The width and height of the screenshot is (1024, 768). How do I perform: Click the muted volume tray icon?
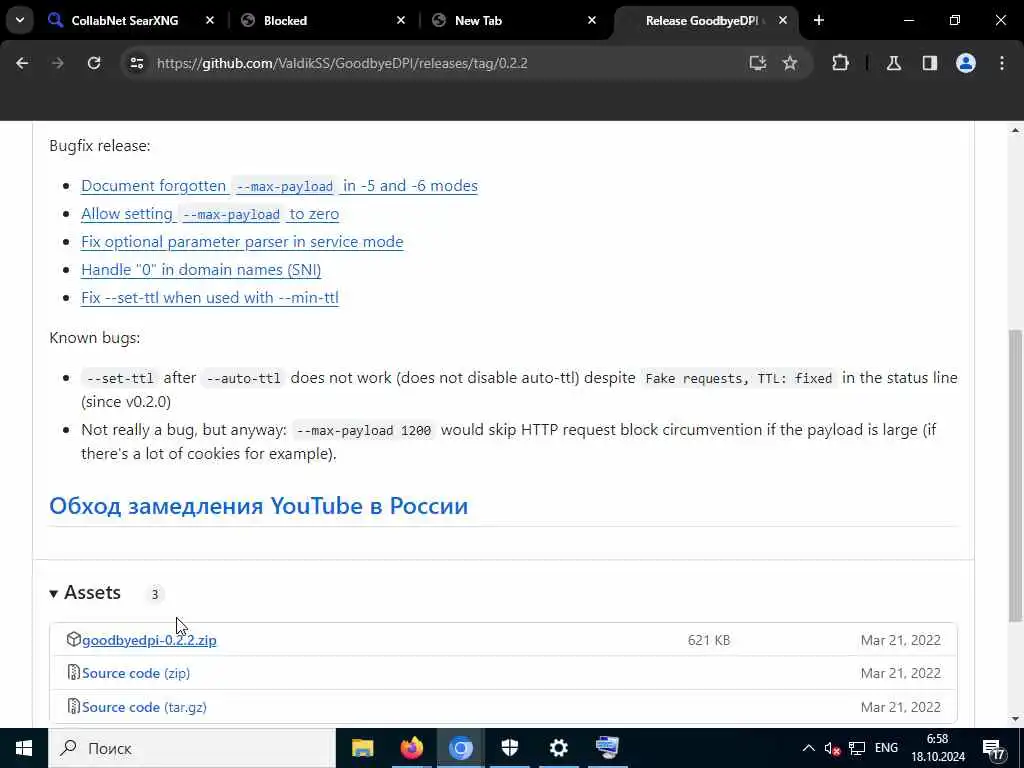point(832,748)
